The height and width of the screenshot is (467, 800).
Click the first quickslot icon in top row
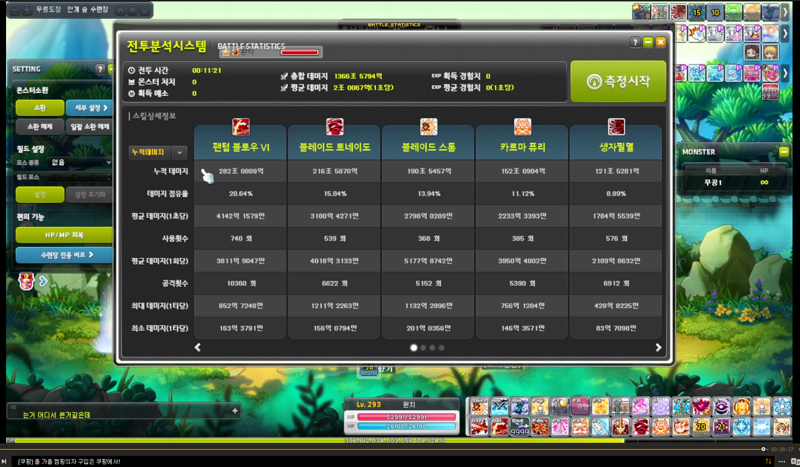point(479,407)
